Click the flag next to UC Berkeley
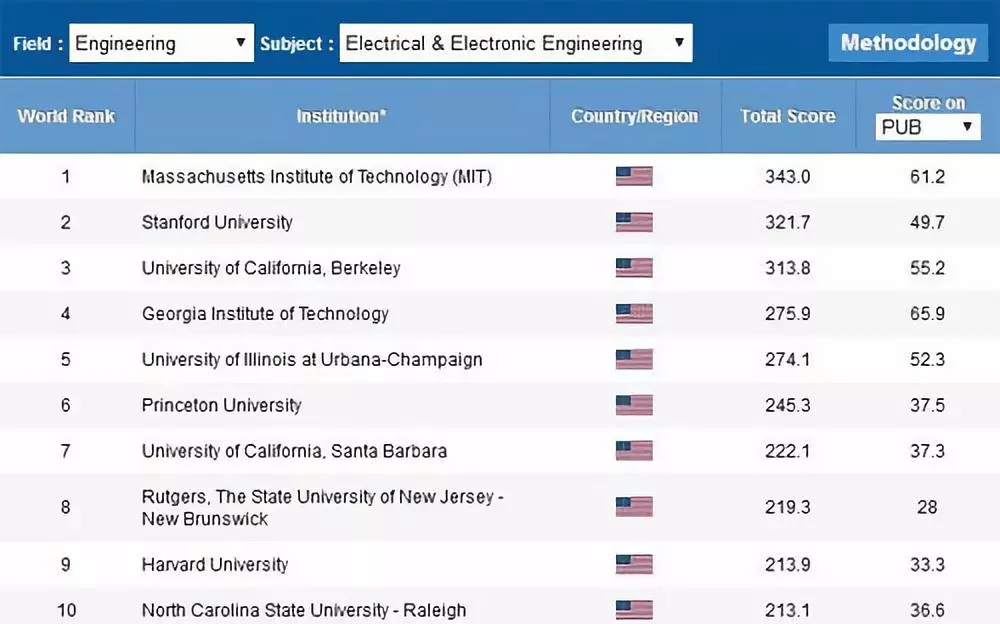This screenshot has width=1000, height=624. click(x=634, y=268)
